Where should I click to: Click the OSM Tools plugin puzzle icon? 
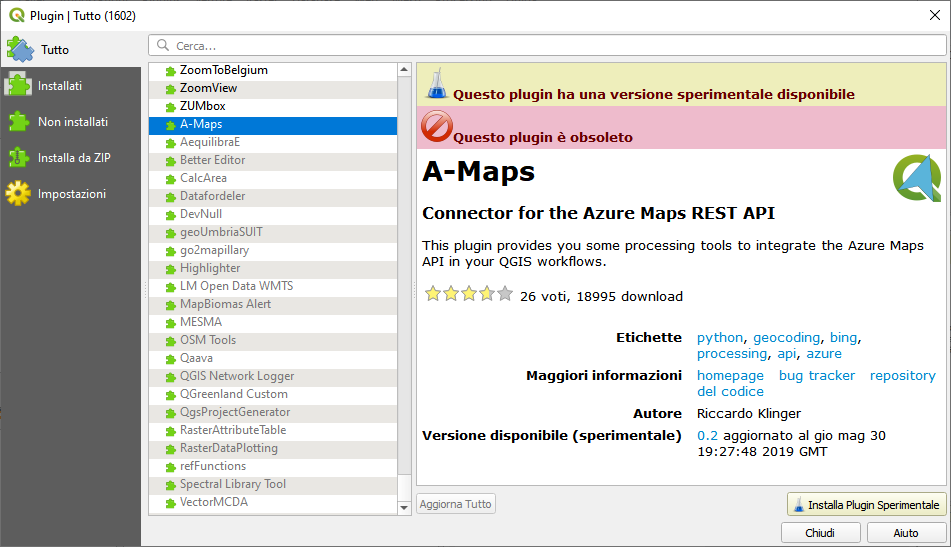(x=171, y=341)
